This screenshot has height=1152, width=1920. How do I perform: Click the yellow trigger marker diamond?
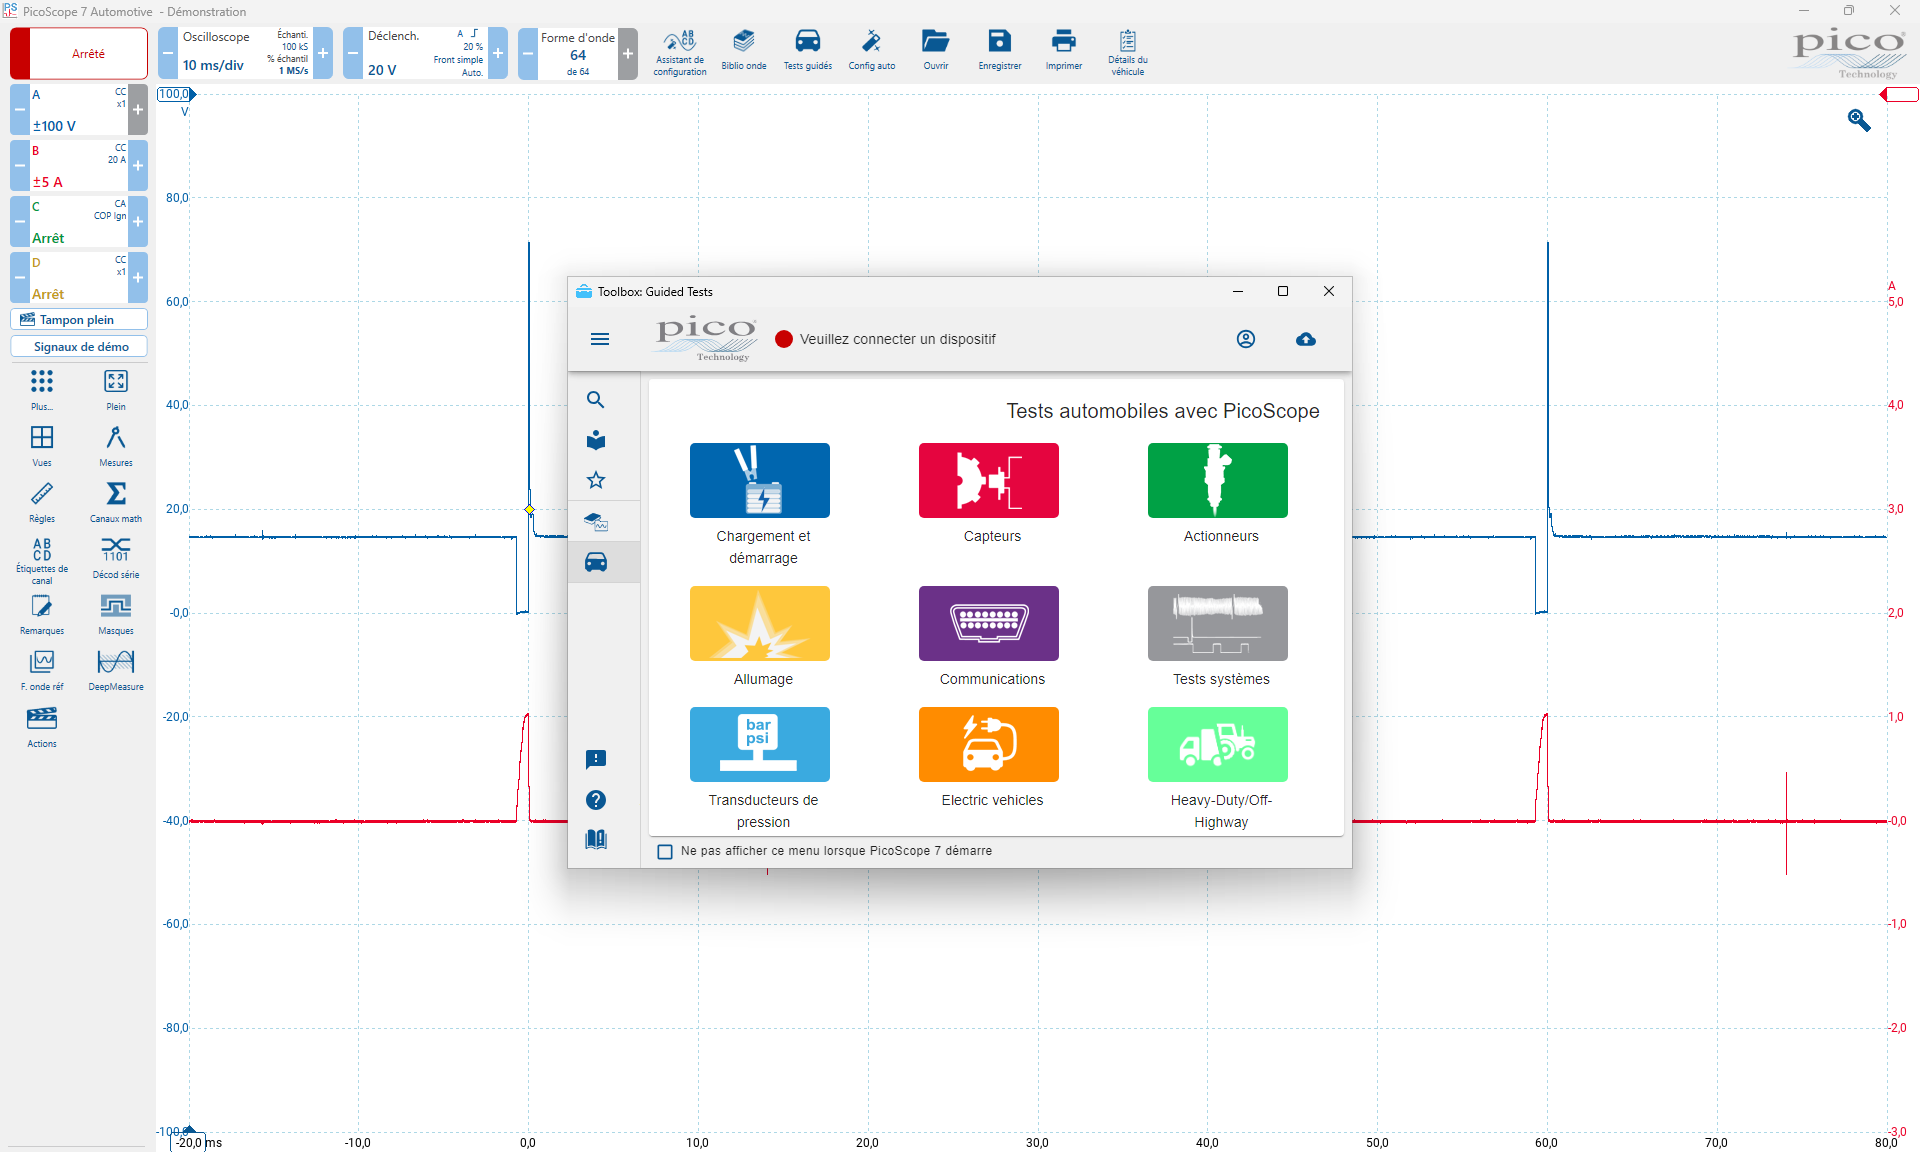[x=530, y=510]
